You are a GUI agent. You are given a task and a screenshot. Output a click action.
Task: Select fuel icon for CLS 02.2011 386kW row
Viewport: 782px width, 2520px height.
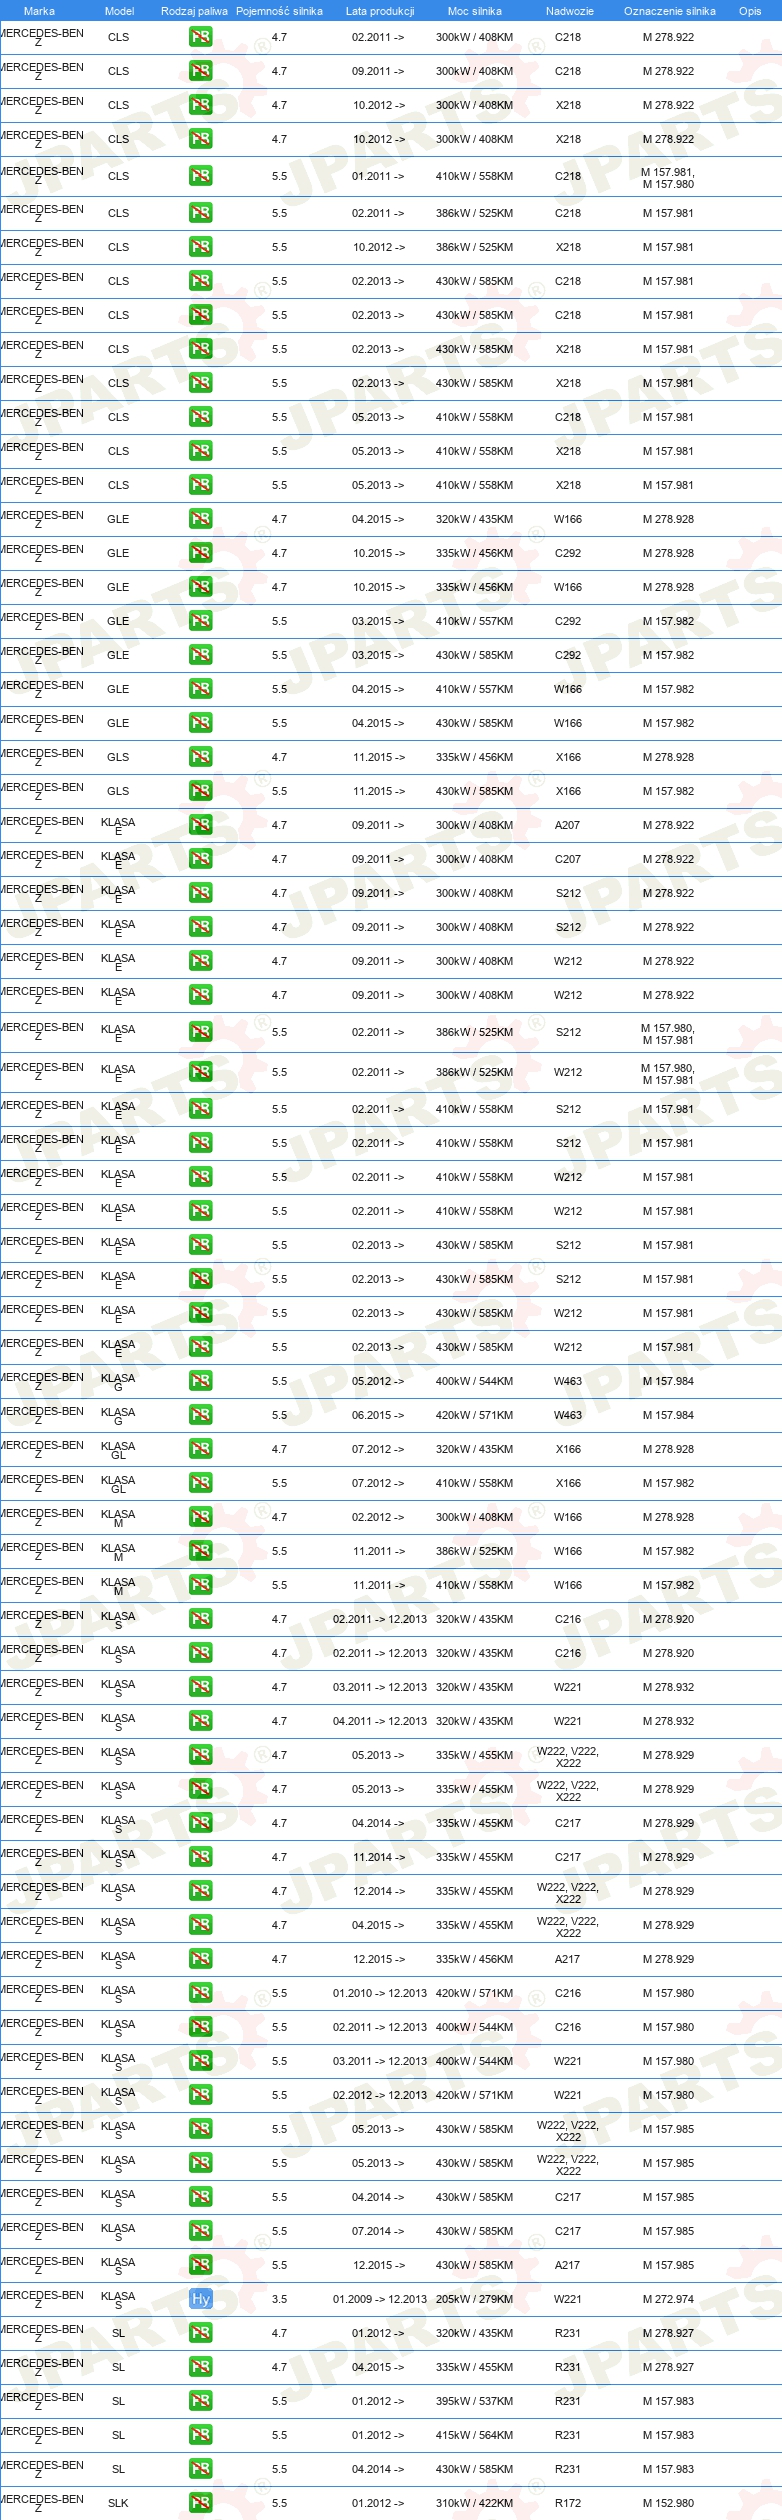[x=200, y=213]
